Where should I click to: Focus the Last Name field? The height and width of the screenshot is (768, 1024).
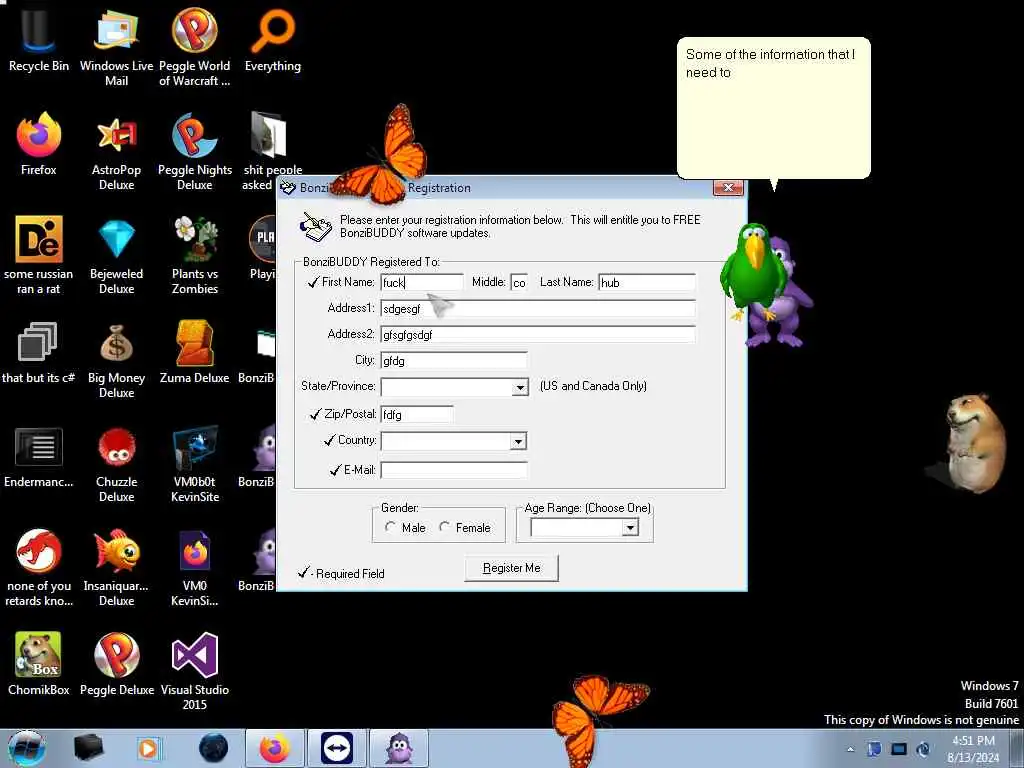click(647, 282)
